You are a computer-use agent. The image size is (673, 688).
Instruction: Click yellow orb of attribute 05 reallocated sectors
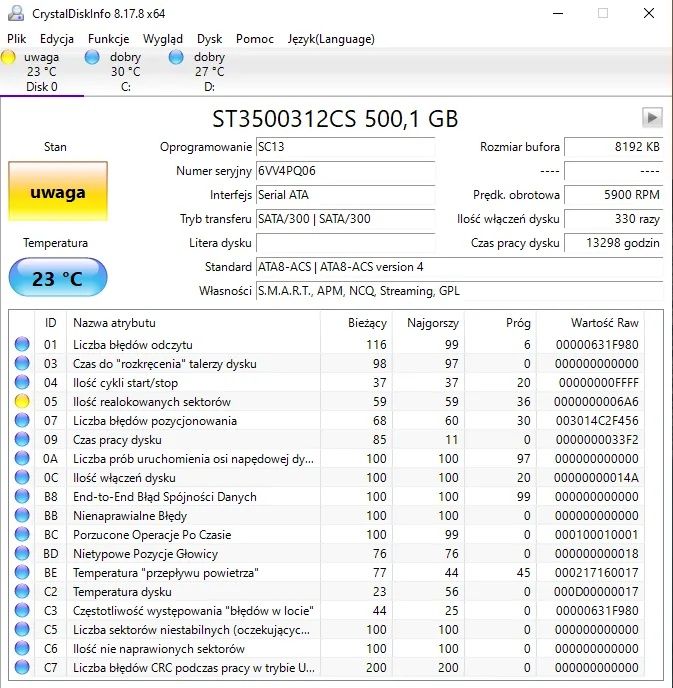[x=22, y=401]
